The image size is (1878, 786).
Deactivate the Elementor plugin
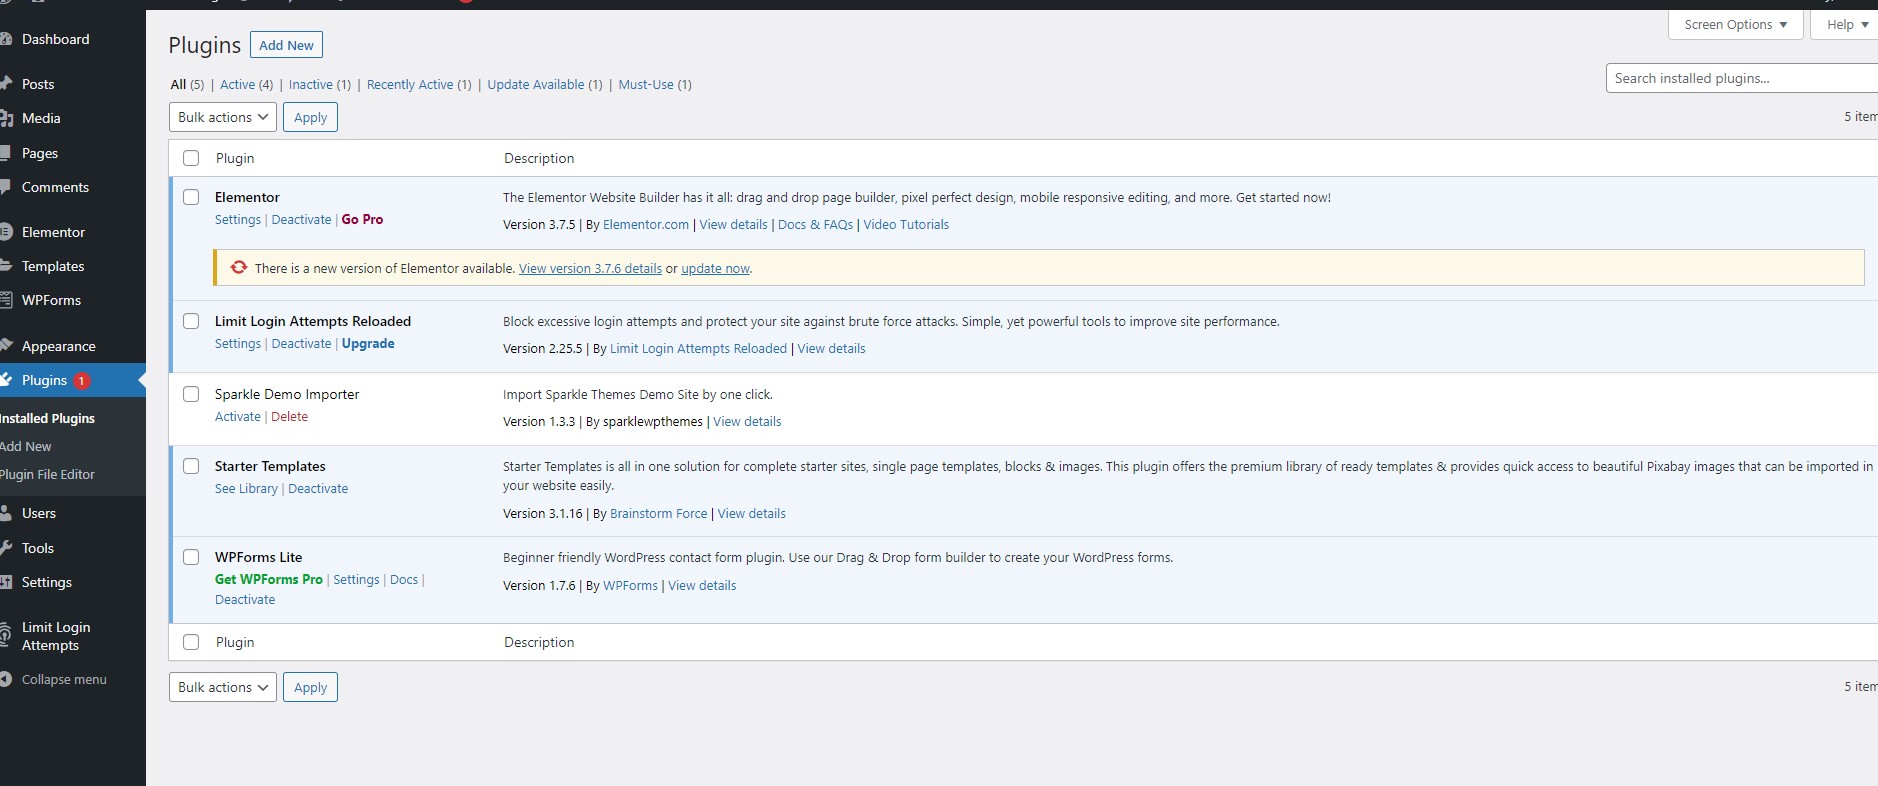click(x=301, y=220)
